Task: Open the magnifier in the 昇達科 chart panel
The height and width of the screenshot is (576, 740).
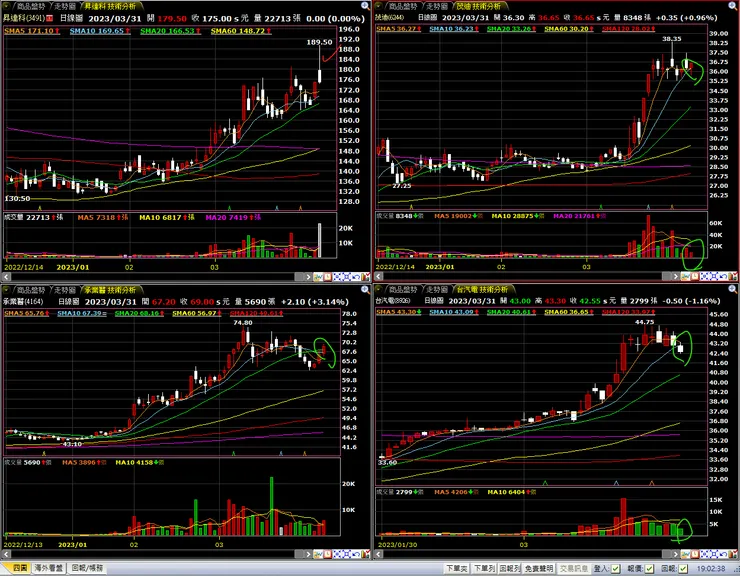Action: click(365, 6)
